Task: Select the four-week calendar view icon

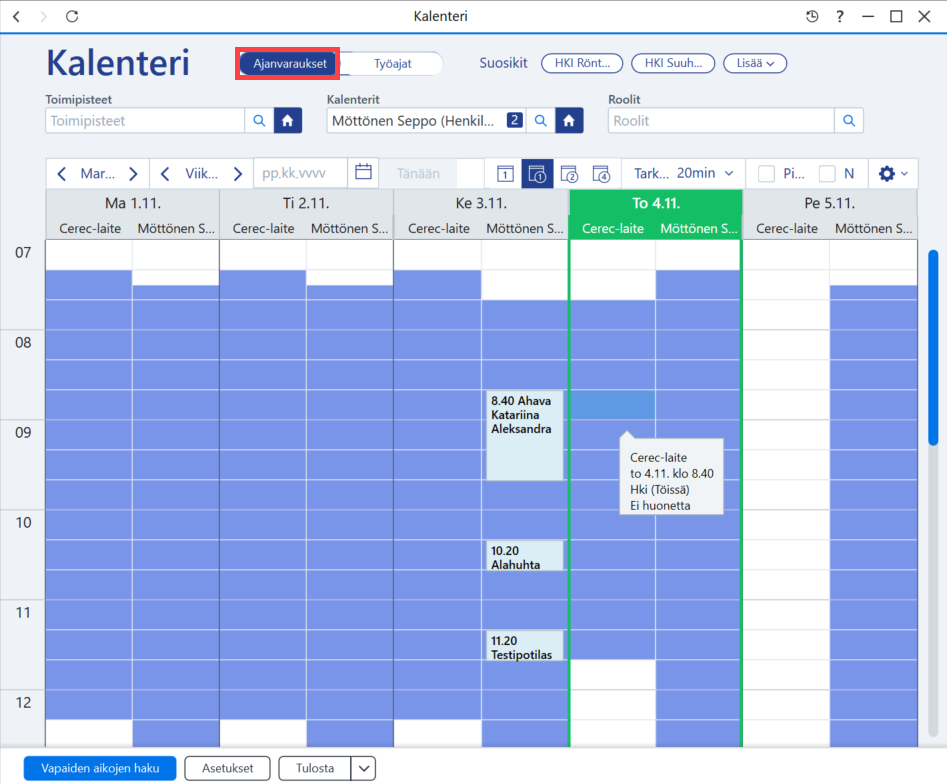Action: [x=601, y=174]
